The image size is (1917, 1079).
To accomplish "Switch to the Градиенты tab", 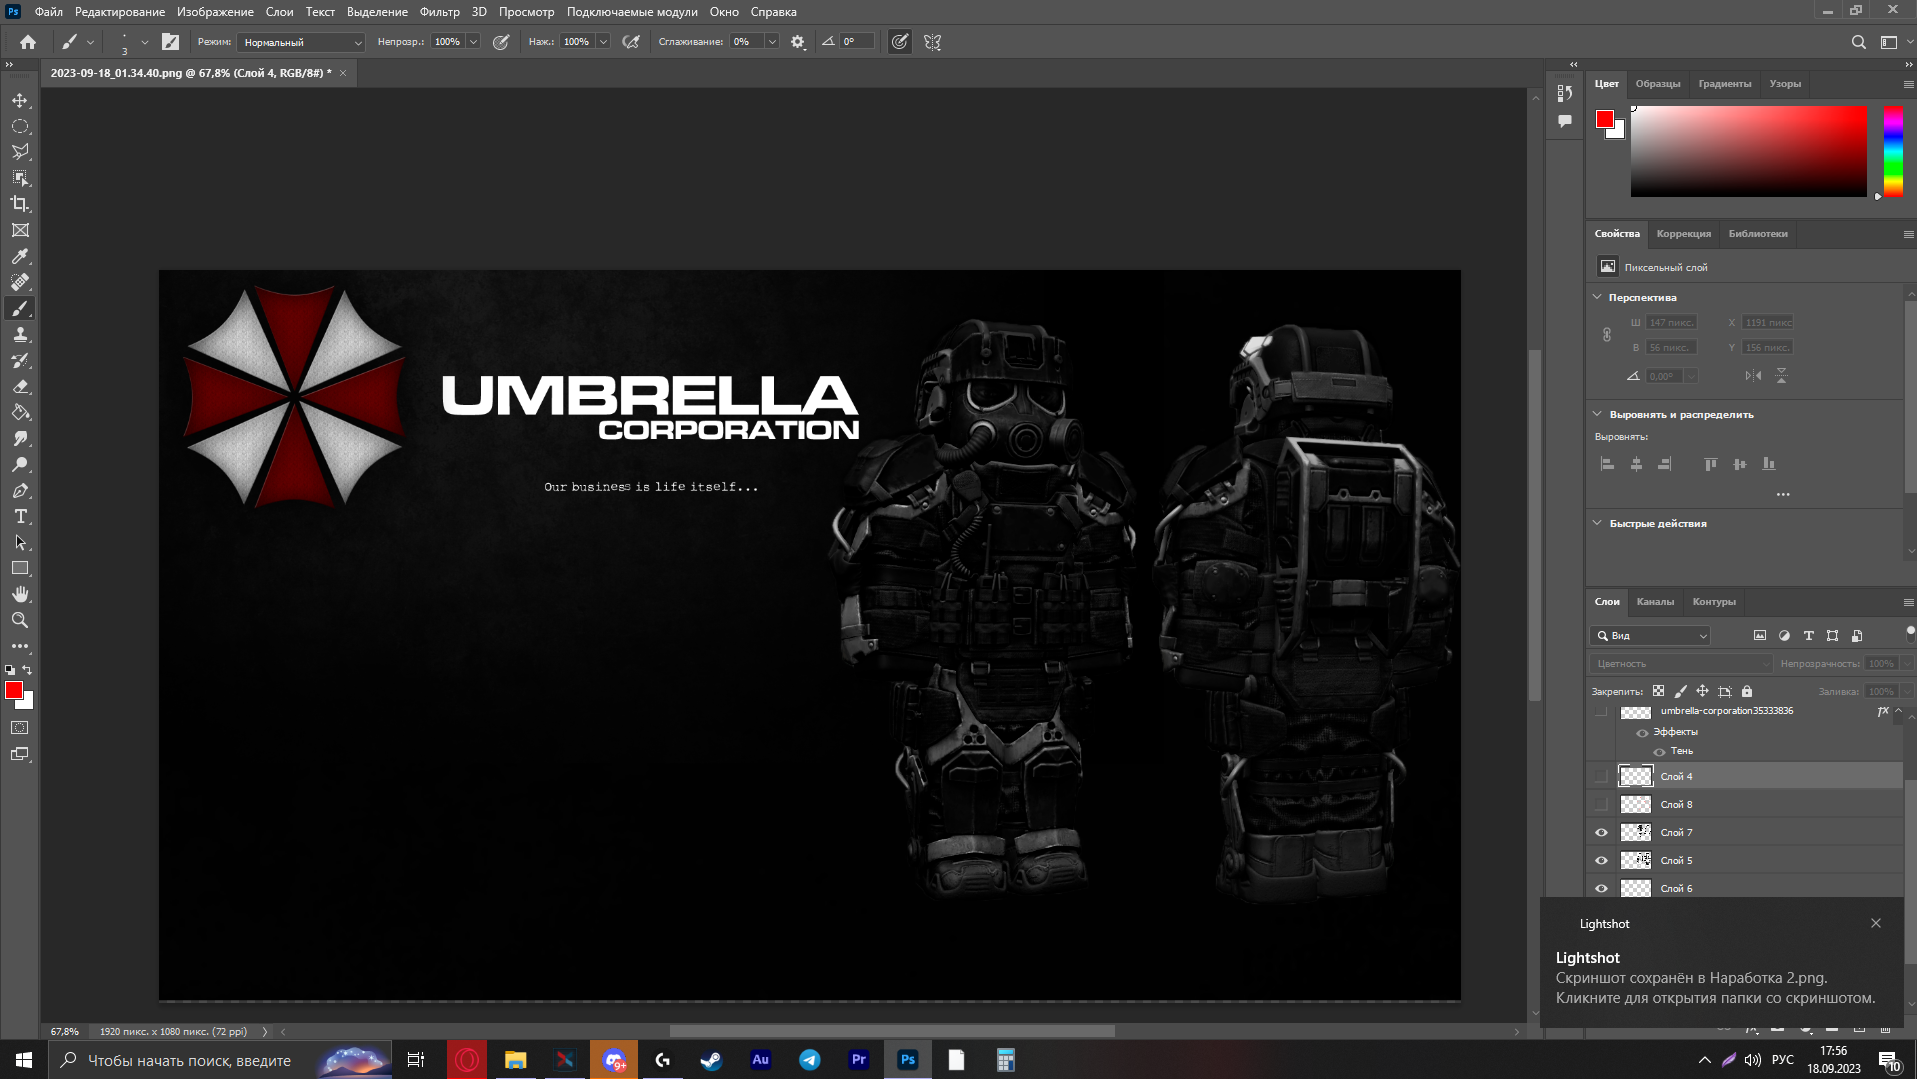I will pos(1724,84).
